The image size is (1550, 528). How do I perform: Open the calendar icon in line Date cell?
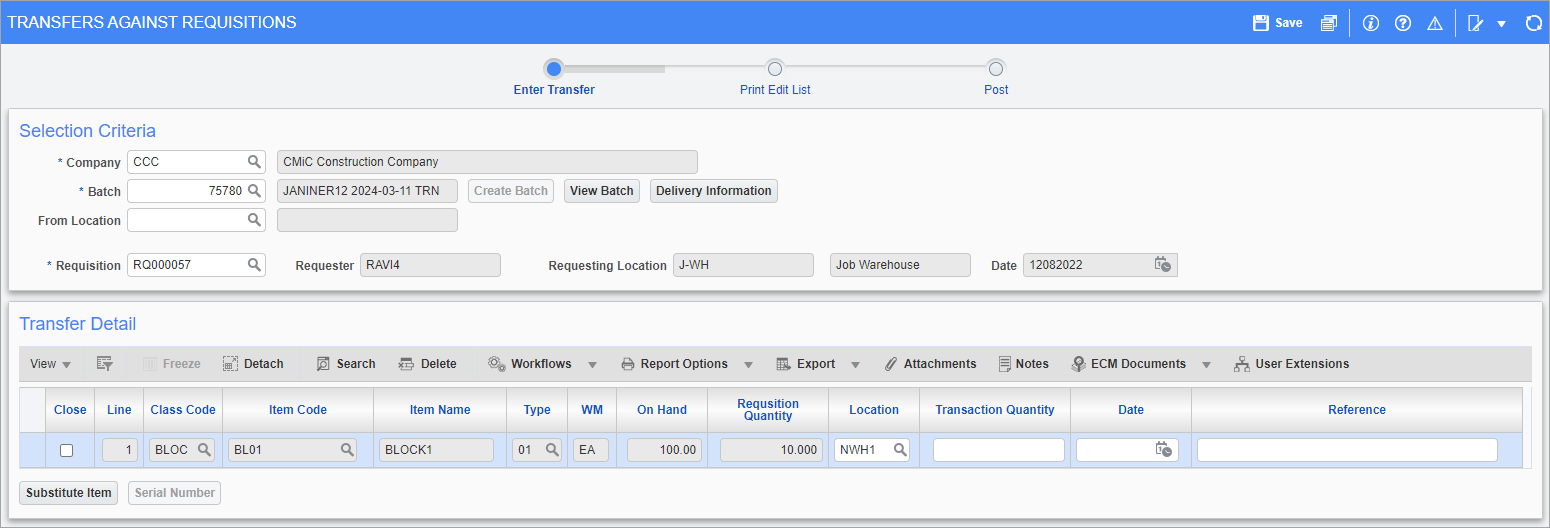coord(1164,450)
